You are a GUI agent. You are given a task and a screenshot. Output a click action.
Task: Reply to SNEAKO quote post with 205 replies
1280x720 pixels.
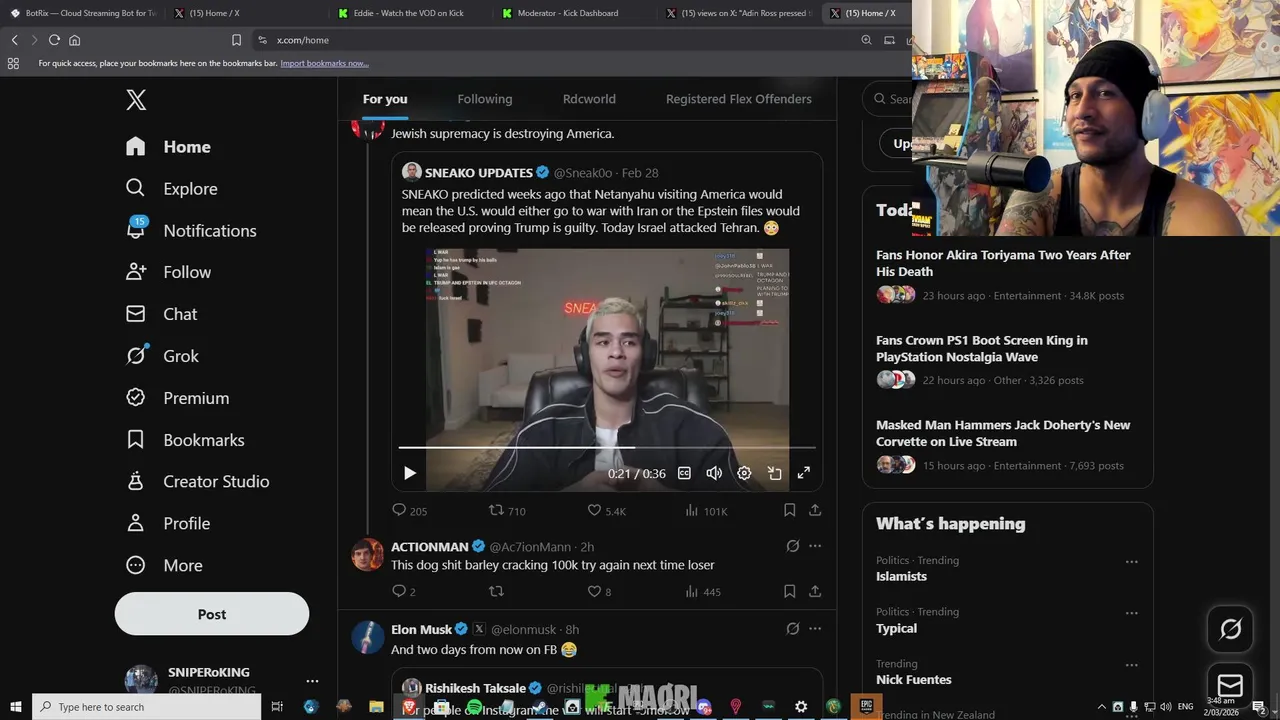point(409,510)
